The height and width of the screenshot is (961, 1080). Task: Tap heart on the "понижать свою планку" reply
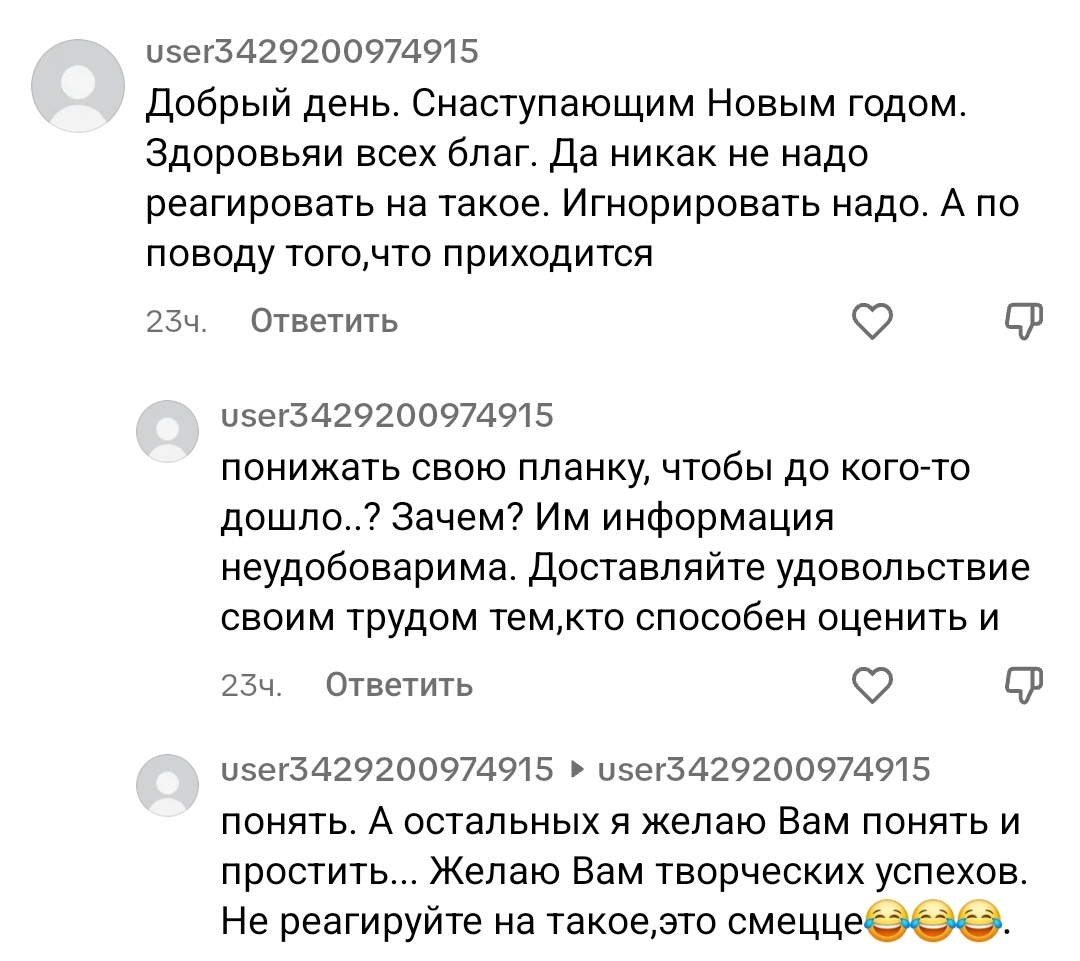tap(871, 685)
